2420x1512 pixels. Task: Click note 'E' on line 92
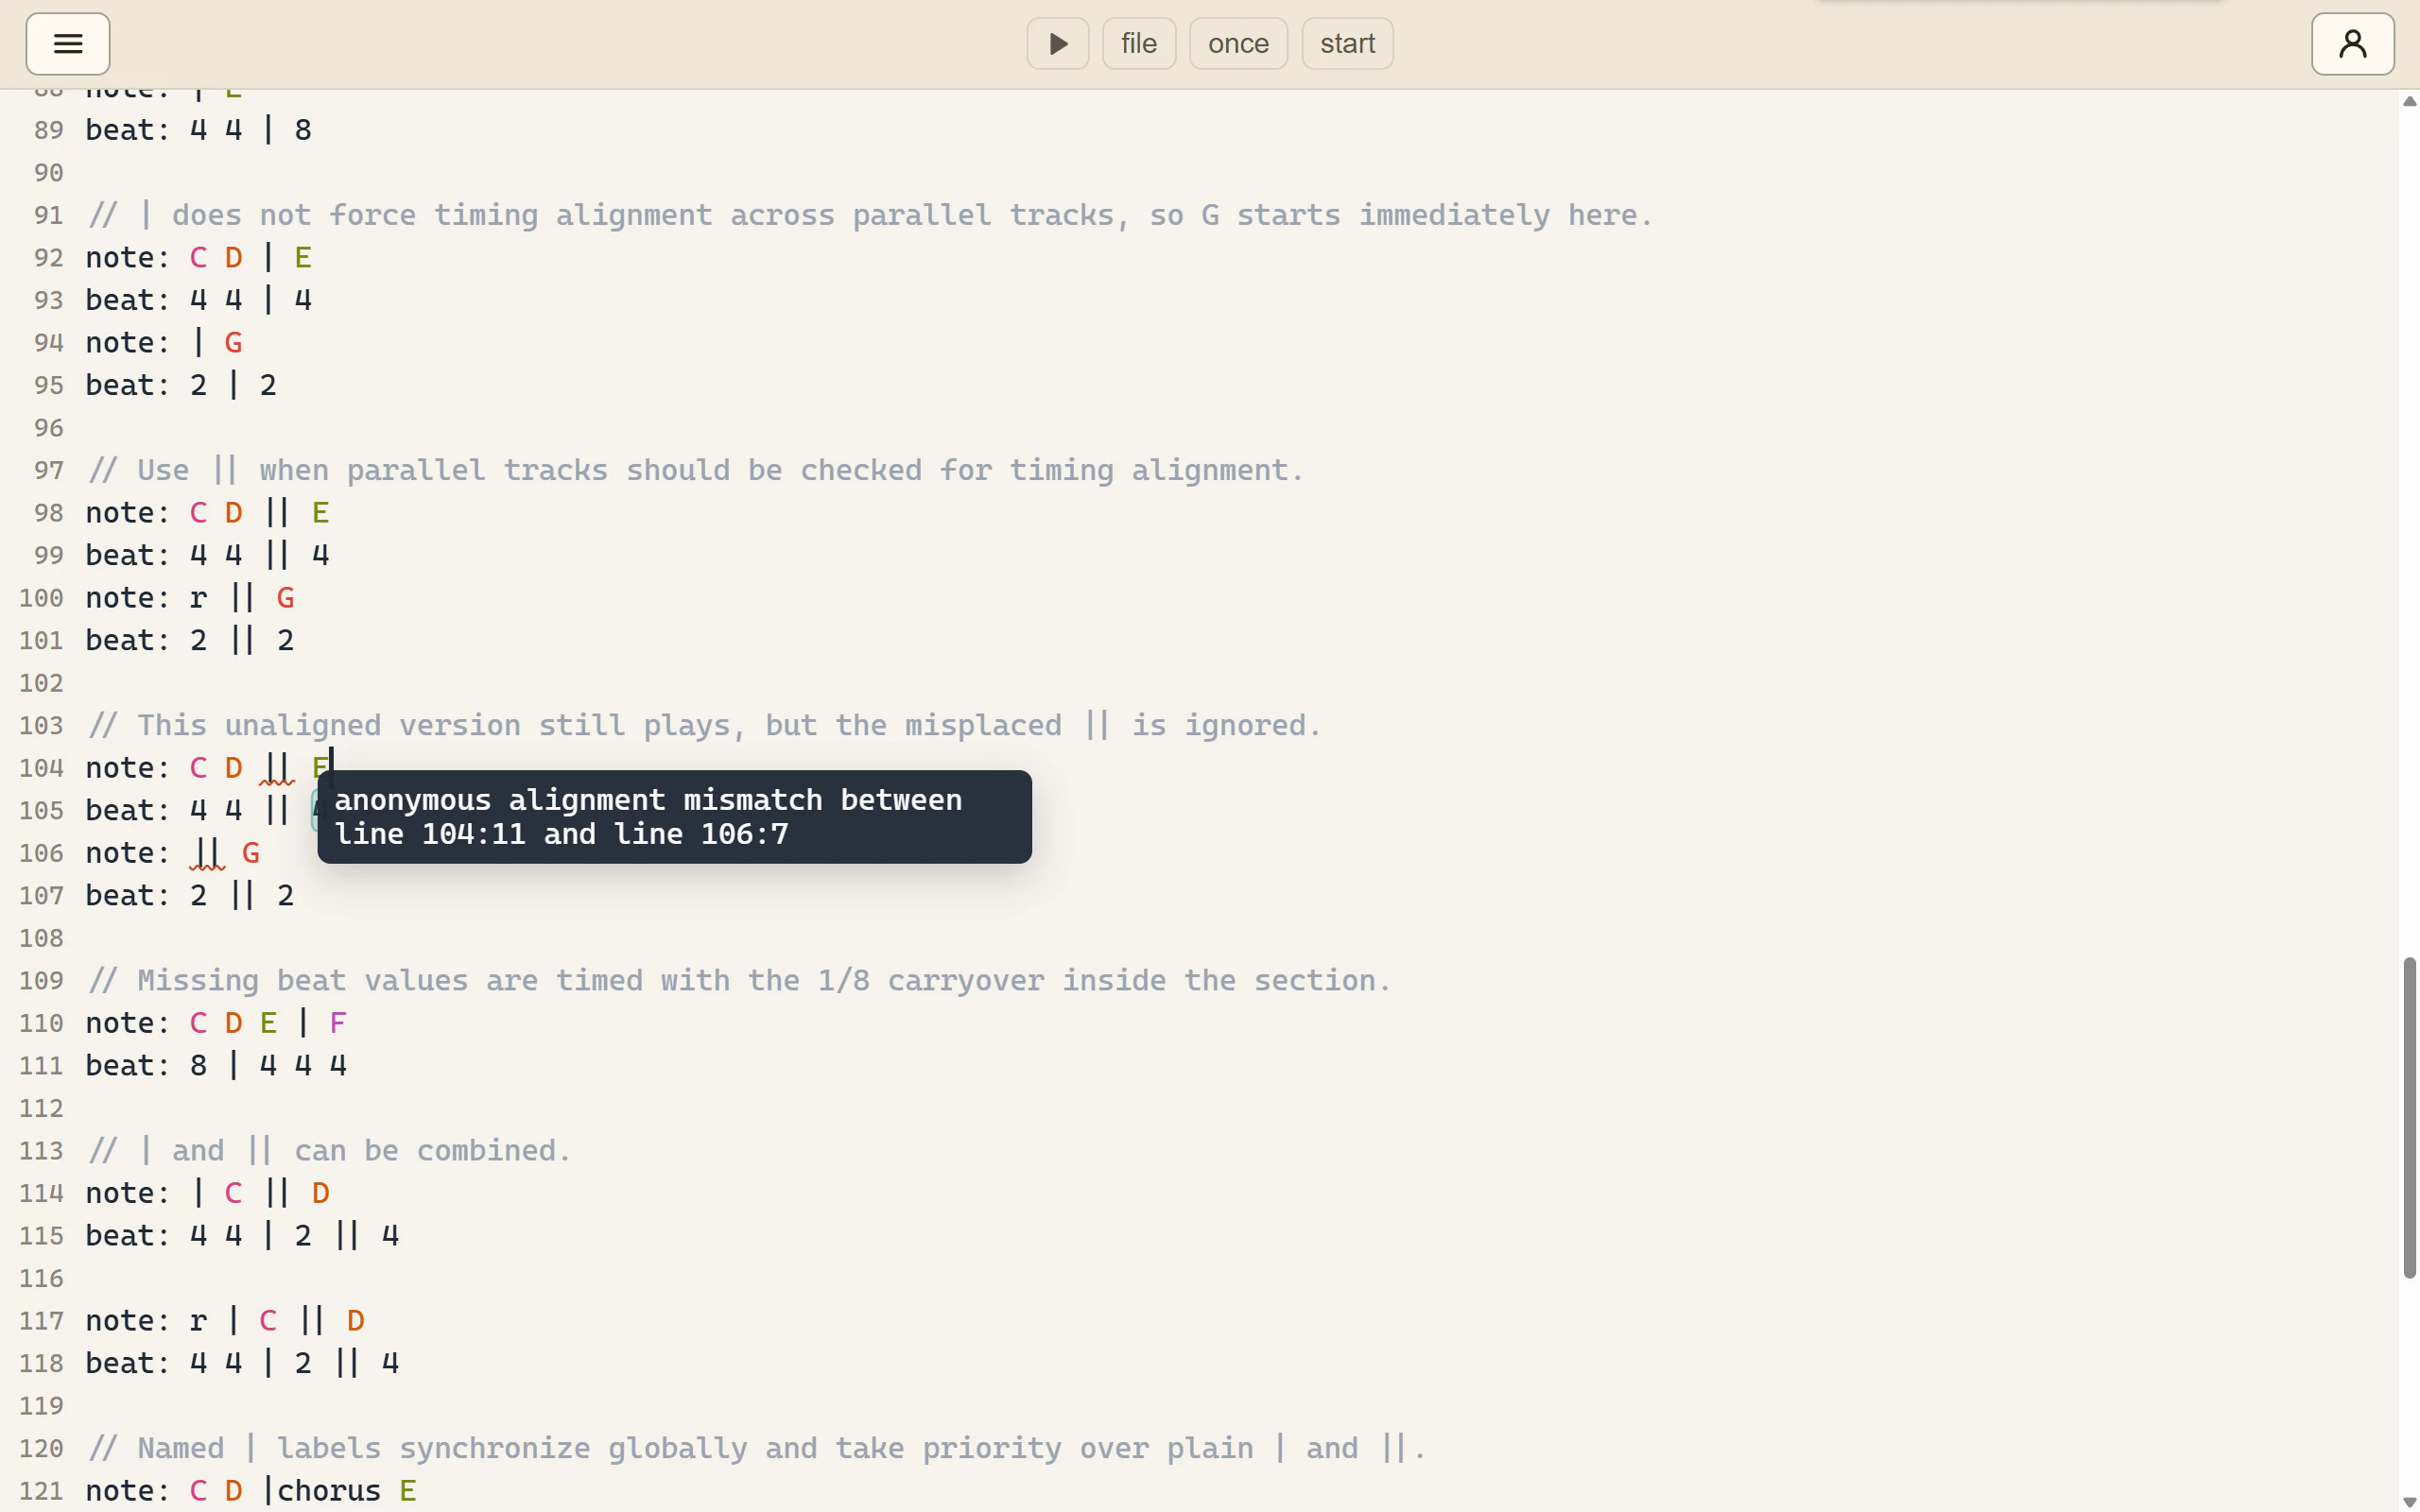[x=303, y=258]
